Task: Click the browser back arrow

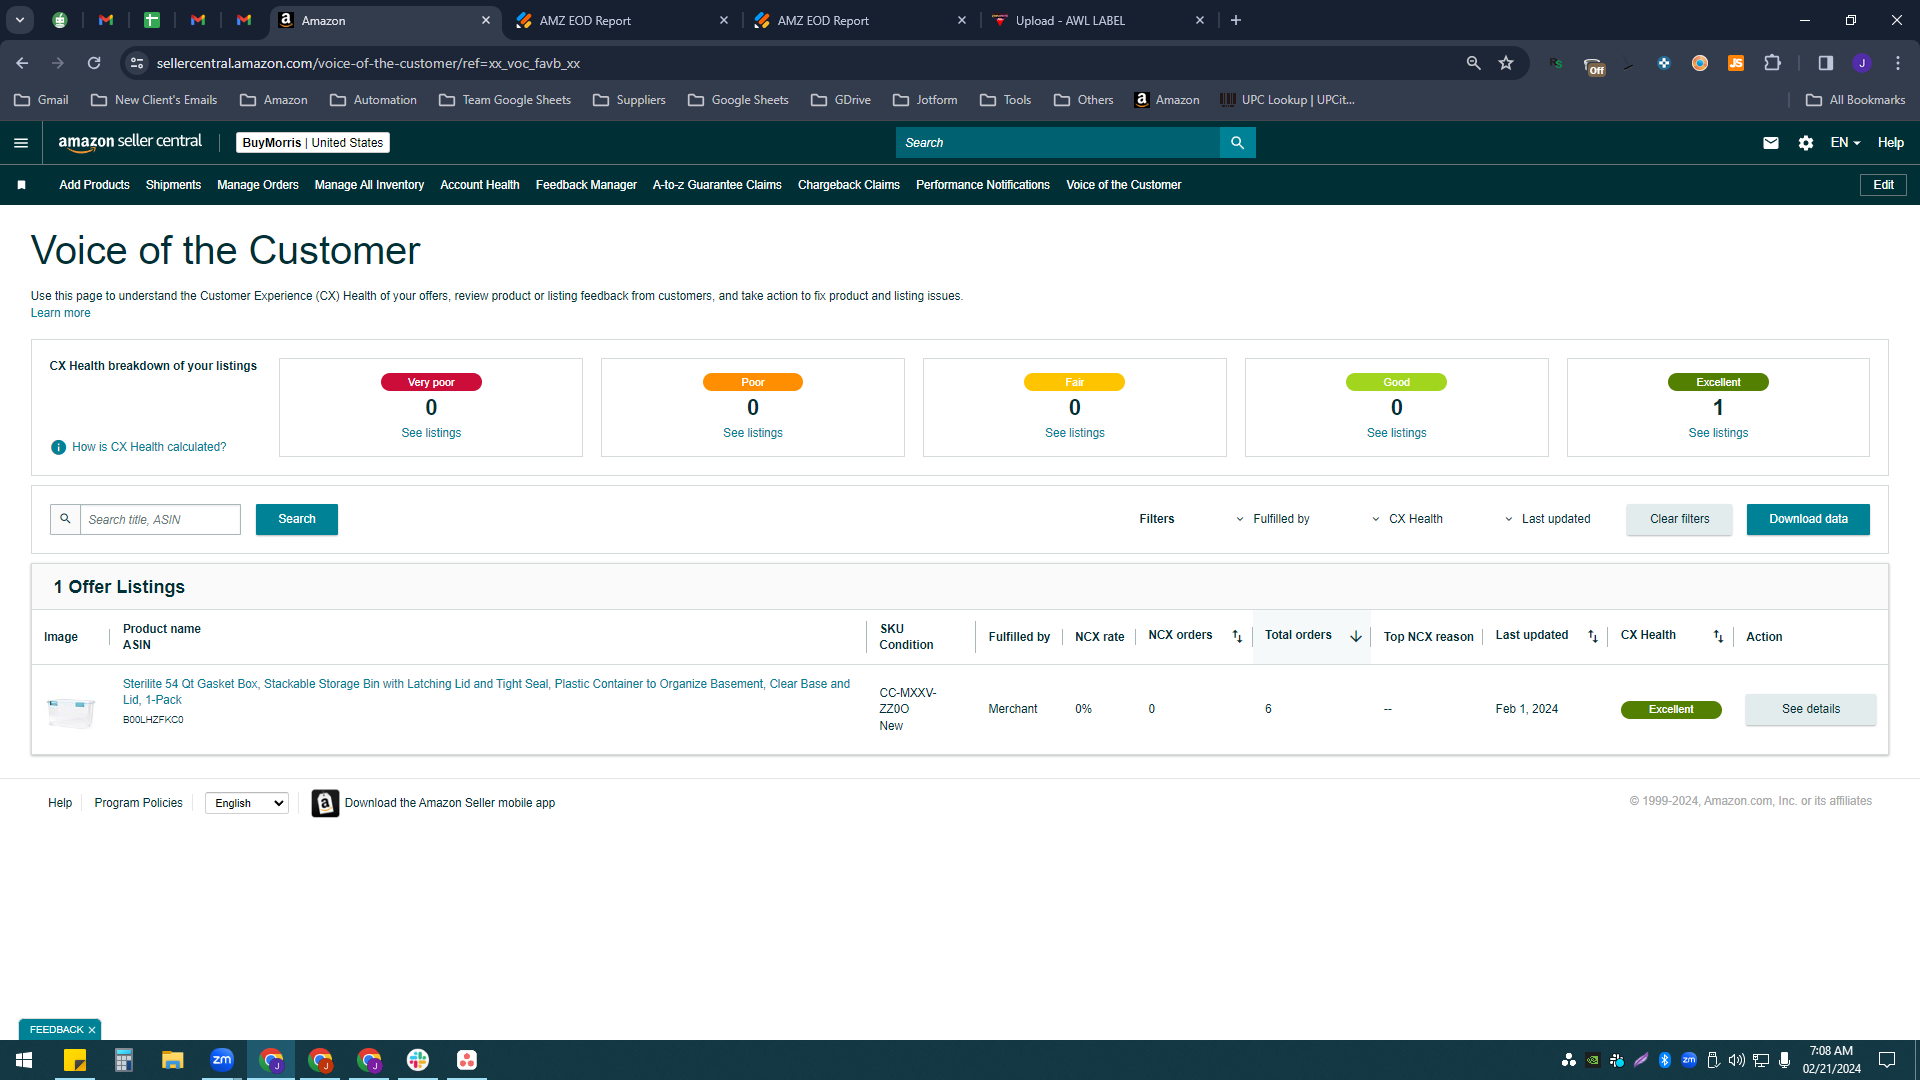Action: pos(22,63)
